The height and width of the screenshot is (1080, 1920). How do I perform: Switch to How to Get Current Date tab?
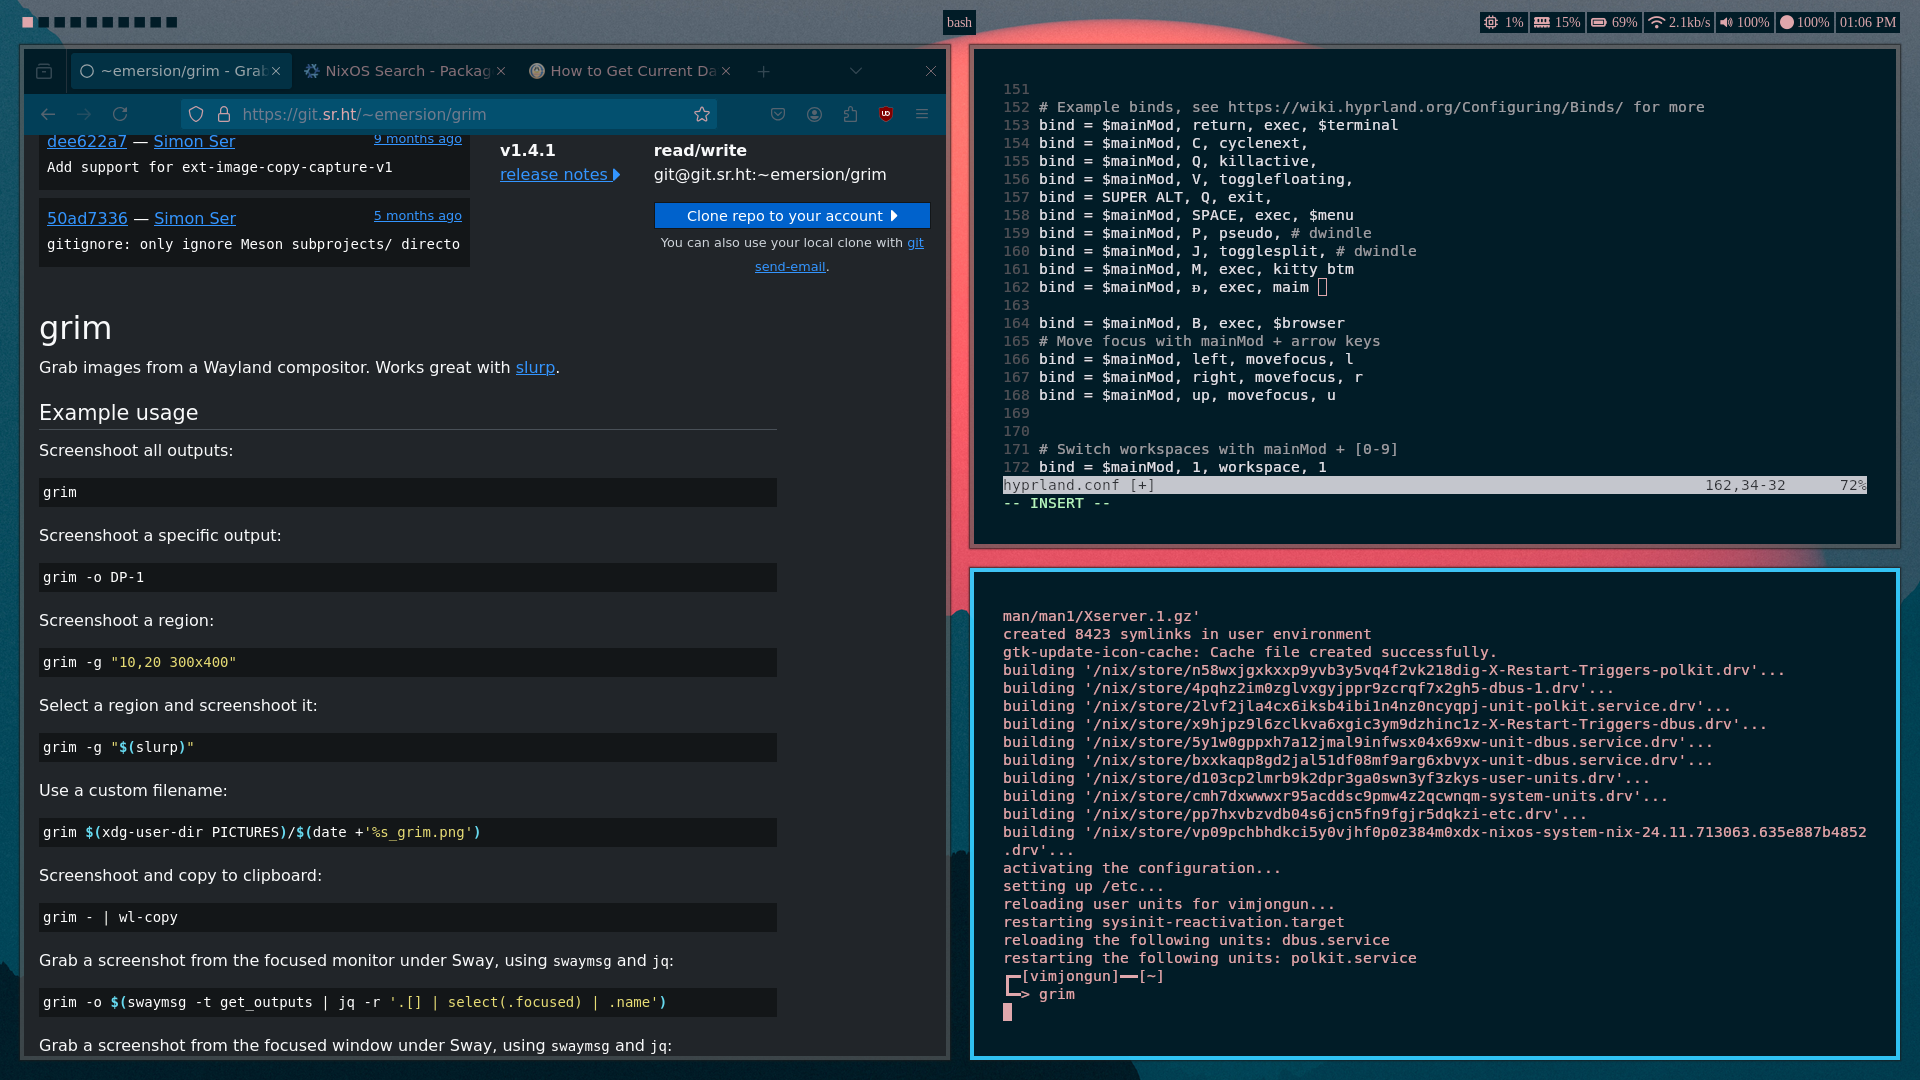coord(630,71)
